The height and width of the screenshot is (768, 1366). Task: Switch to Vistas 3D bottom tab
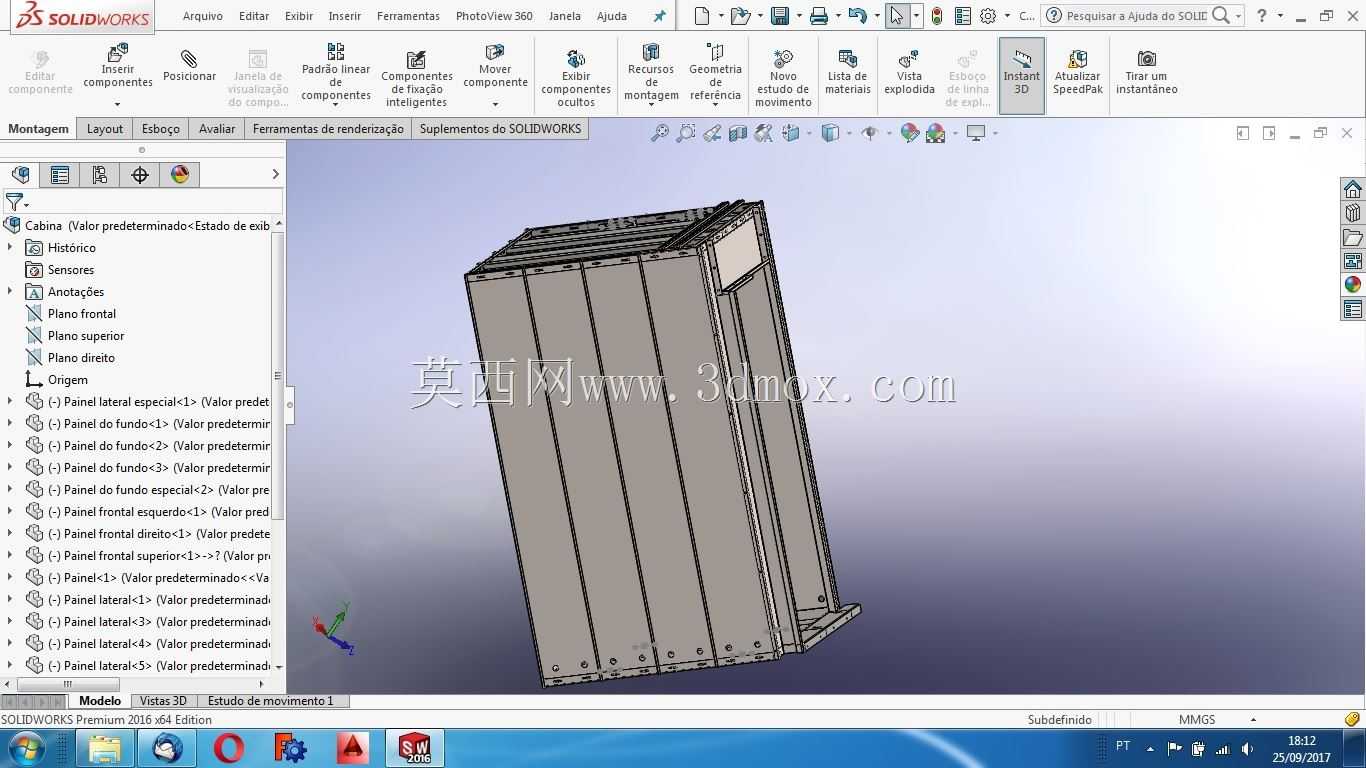point(163,701)
